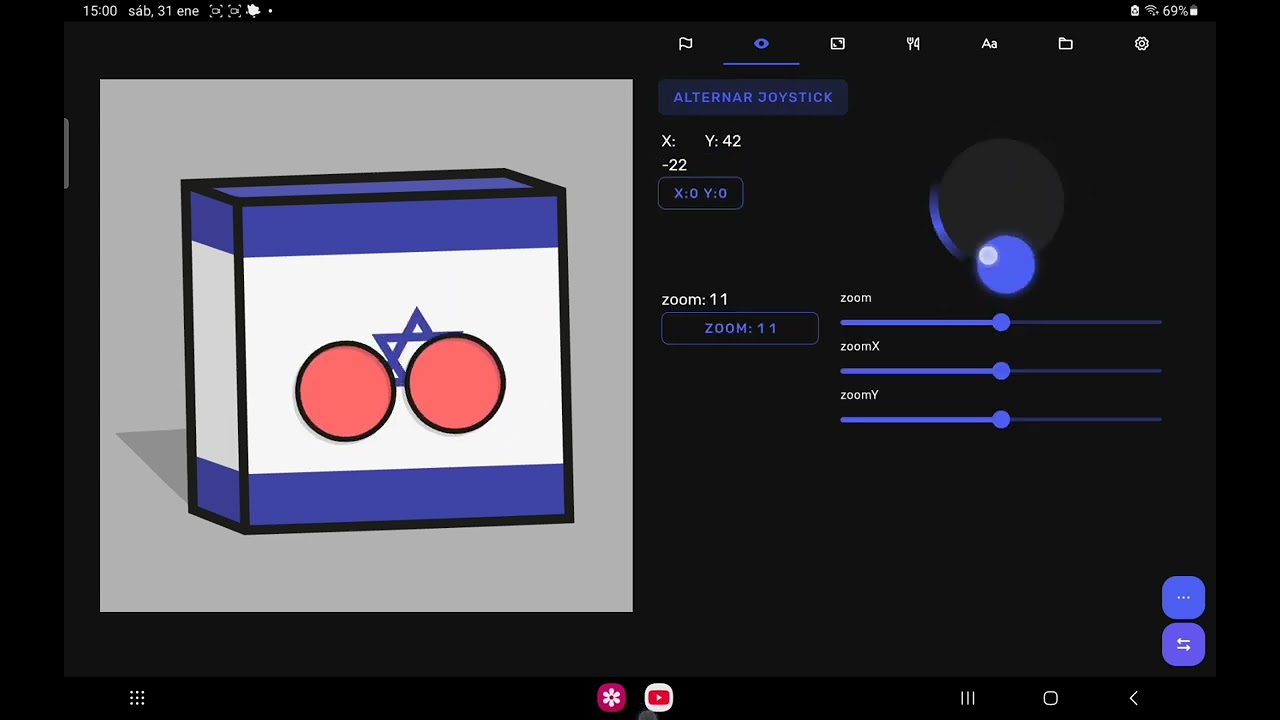Click the "zoomX" slider label
The image size is (1280, 720).
[860, 346]
